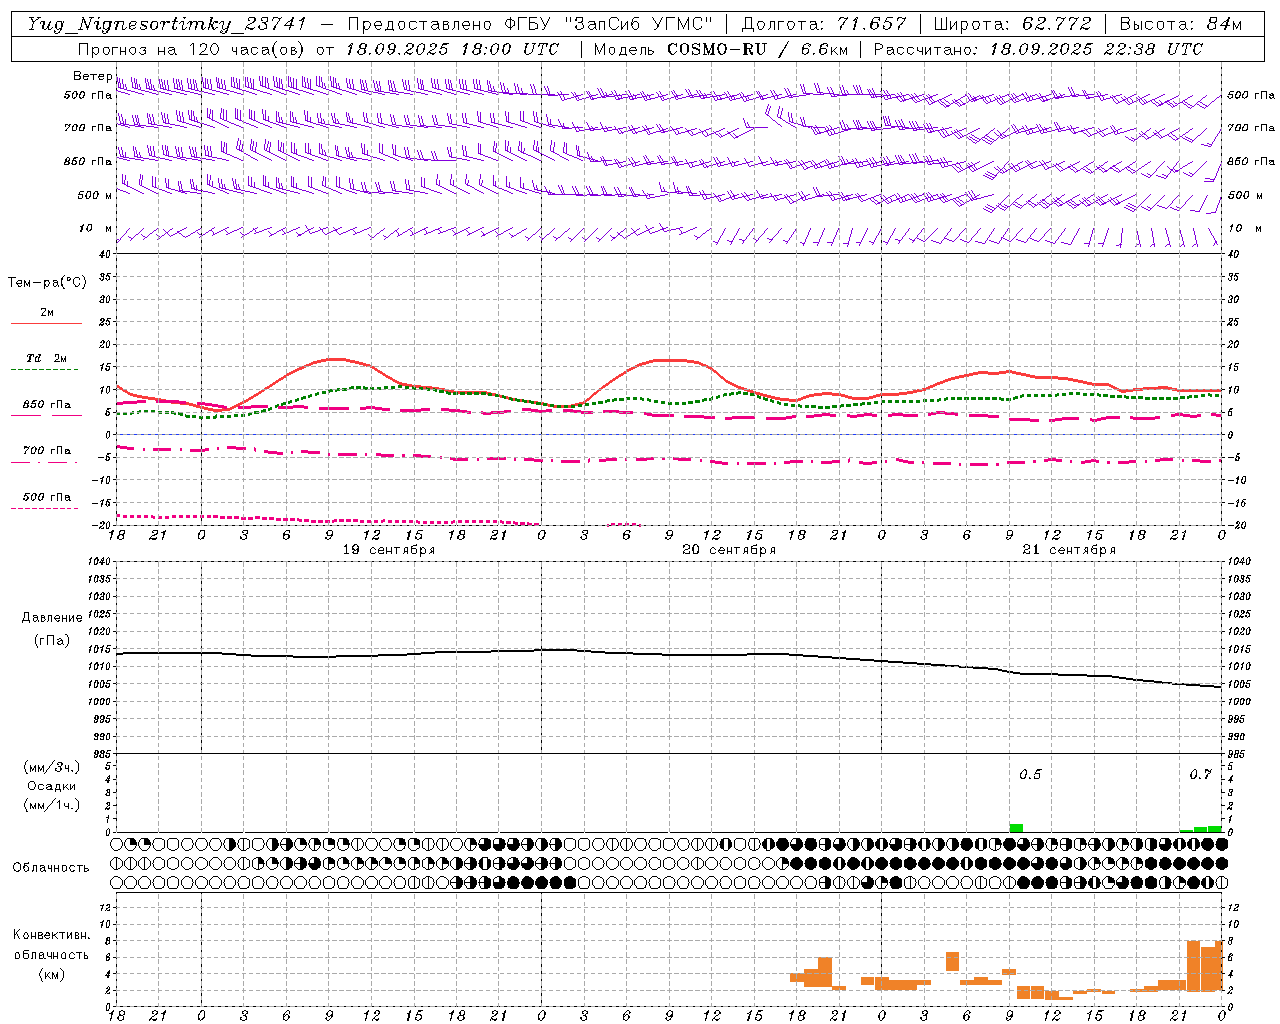Click the tallest orange convective cloud bar
The height and width of the screenshot is (1024, 1280).
click(x=1193, y=965)
